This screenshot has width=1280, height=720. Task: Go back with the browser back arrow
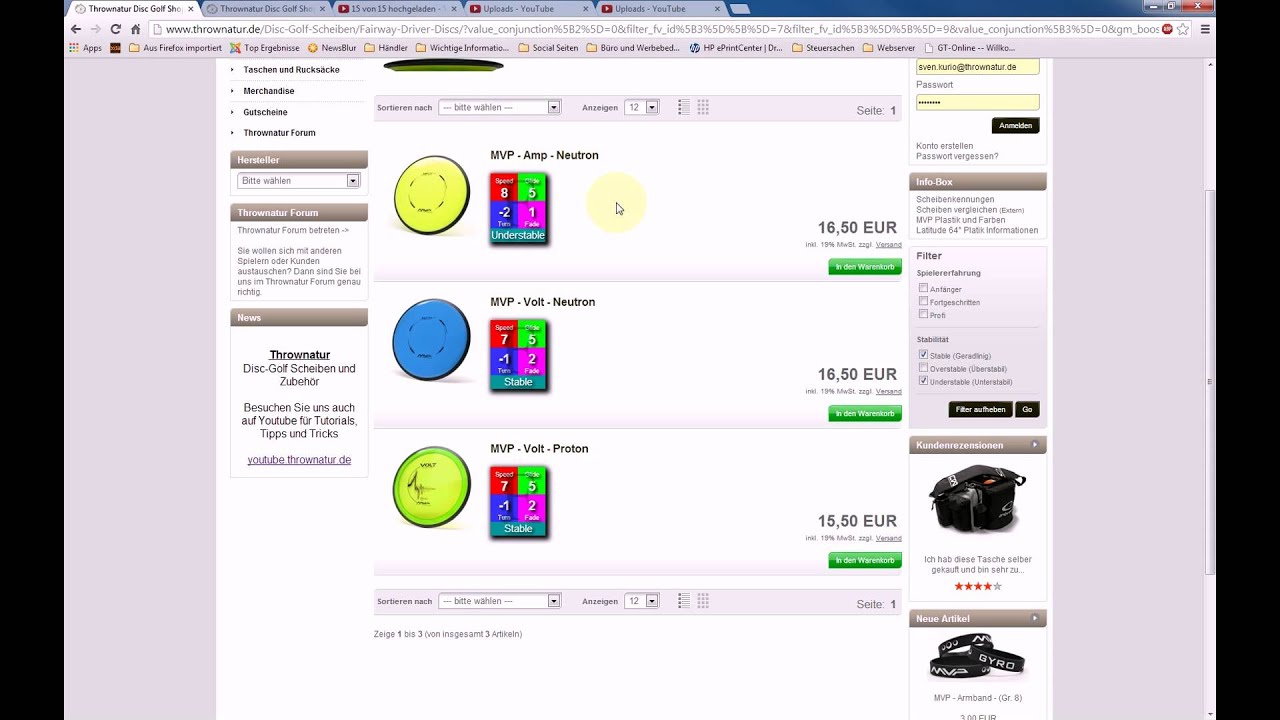76,29
